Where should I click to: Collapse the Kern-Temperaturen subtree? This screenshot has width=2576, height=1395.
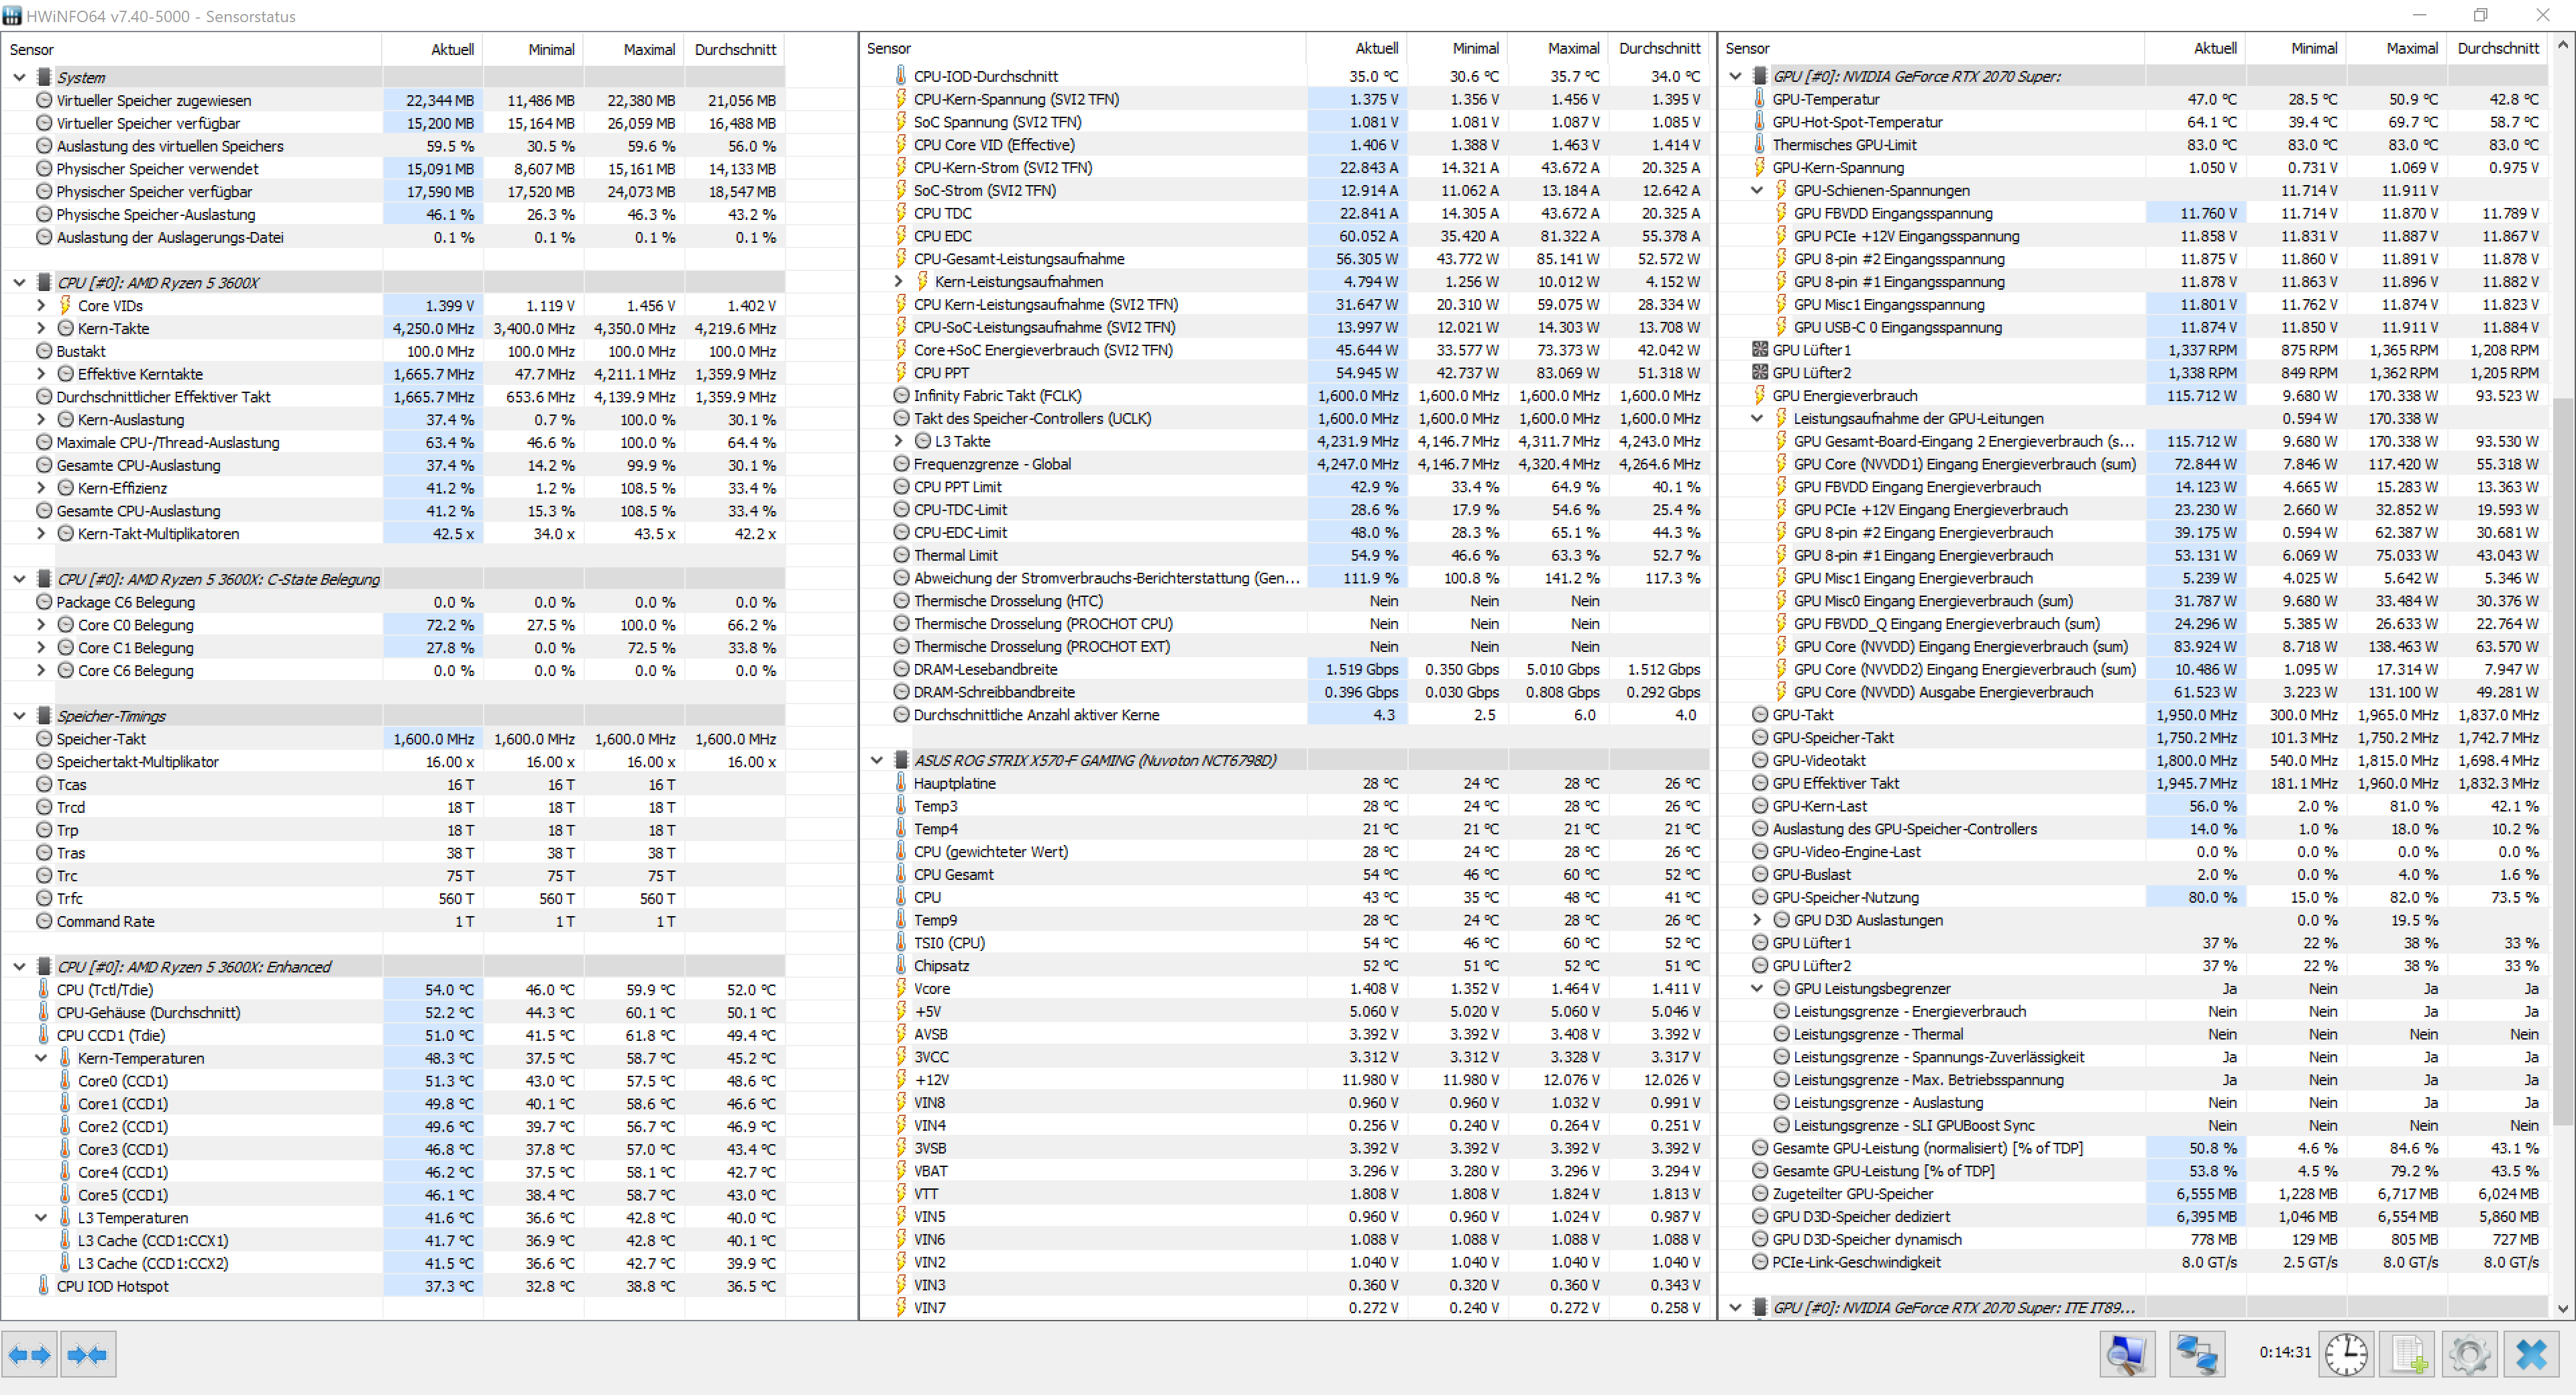(41, 1058)
